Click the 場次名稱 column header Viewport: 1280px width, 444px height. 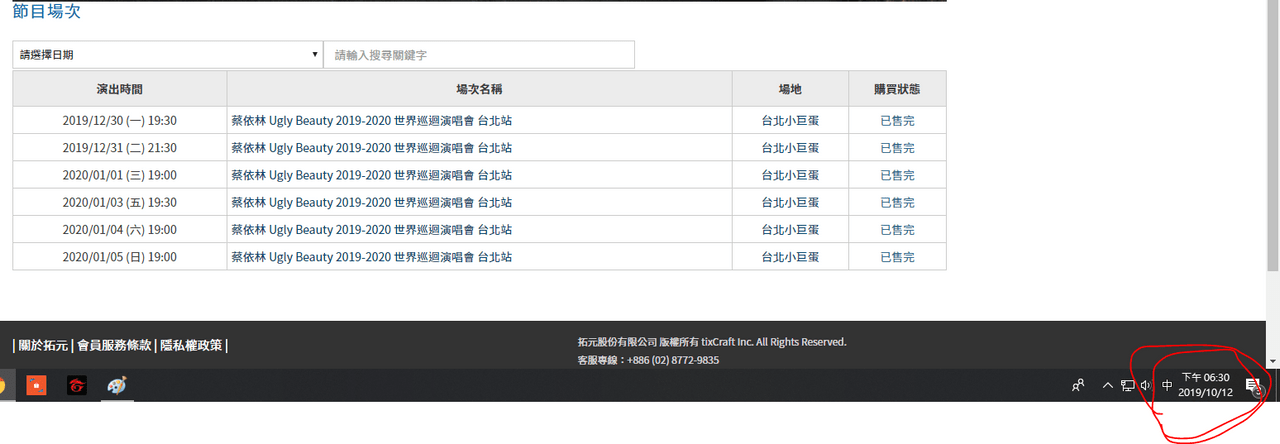(x=479, y=89)
